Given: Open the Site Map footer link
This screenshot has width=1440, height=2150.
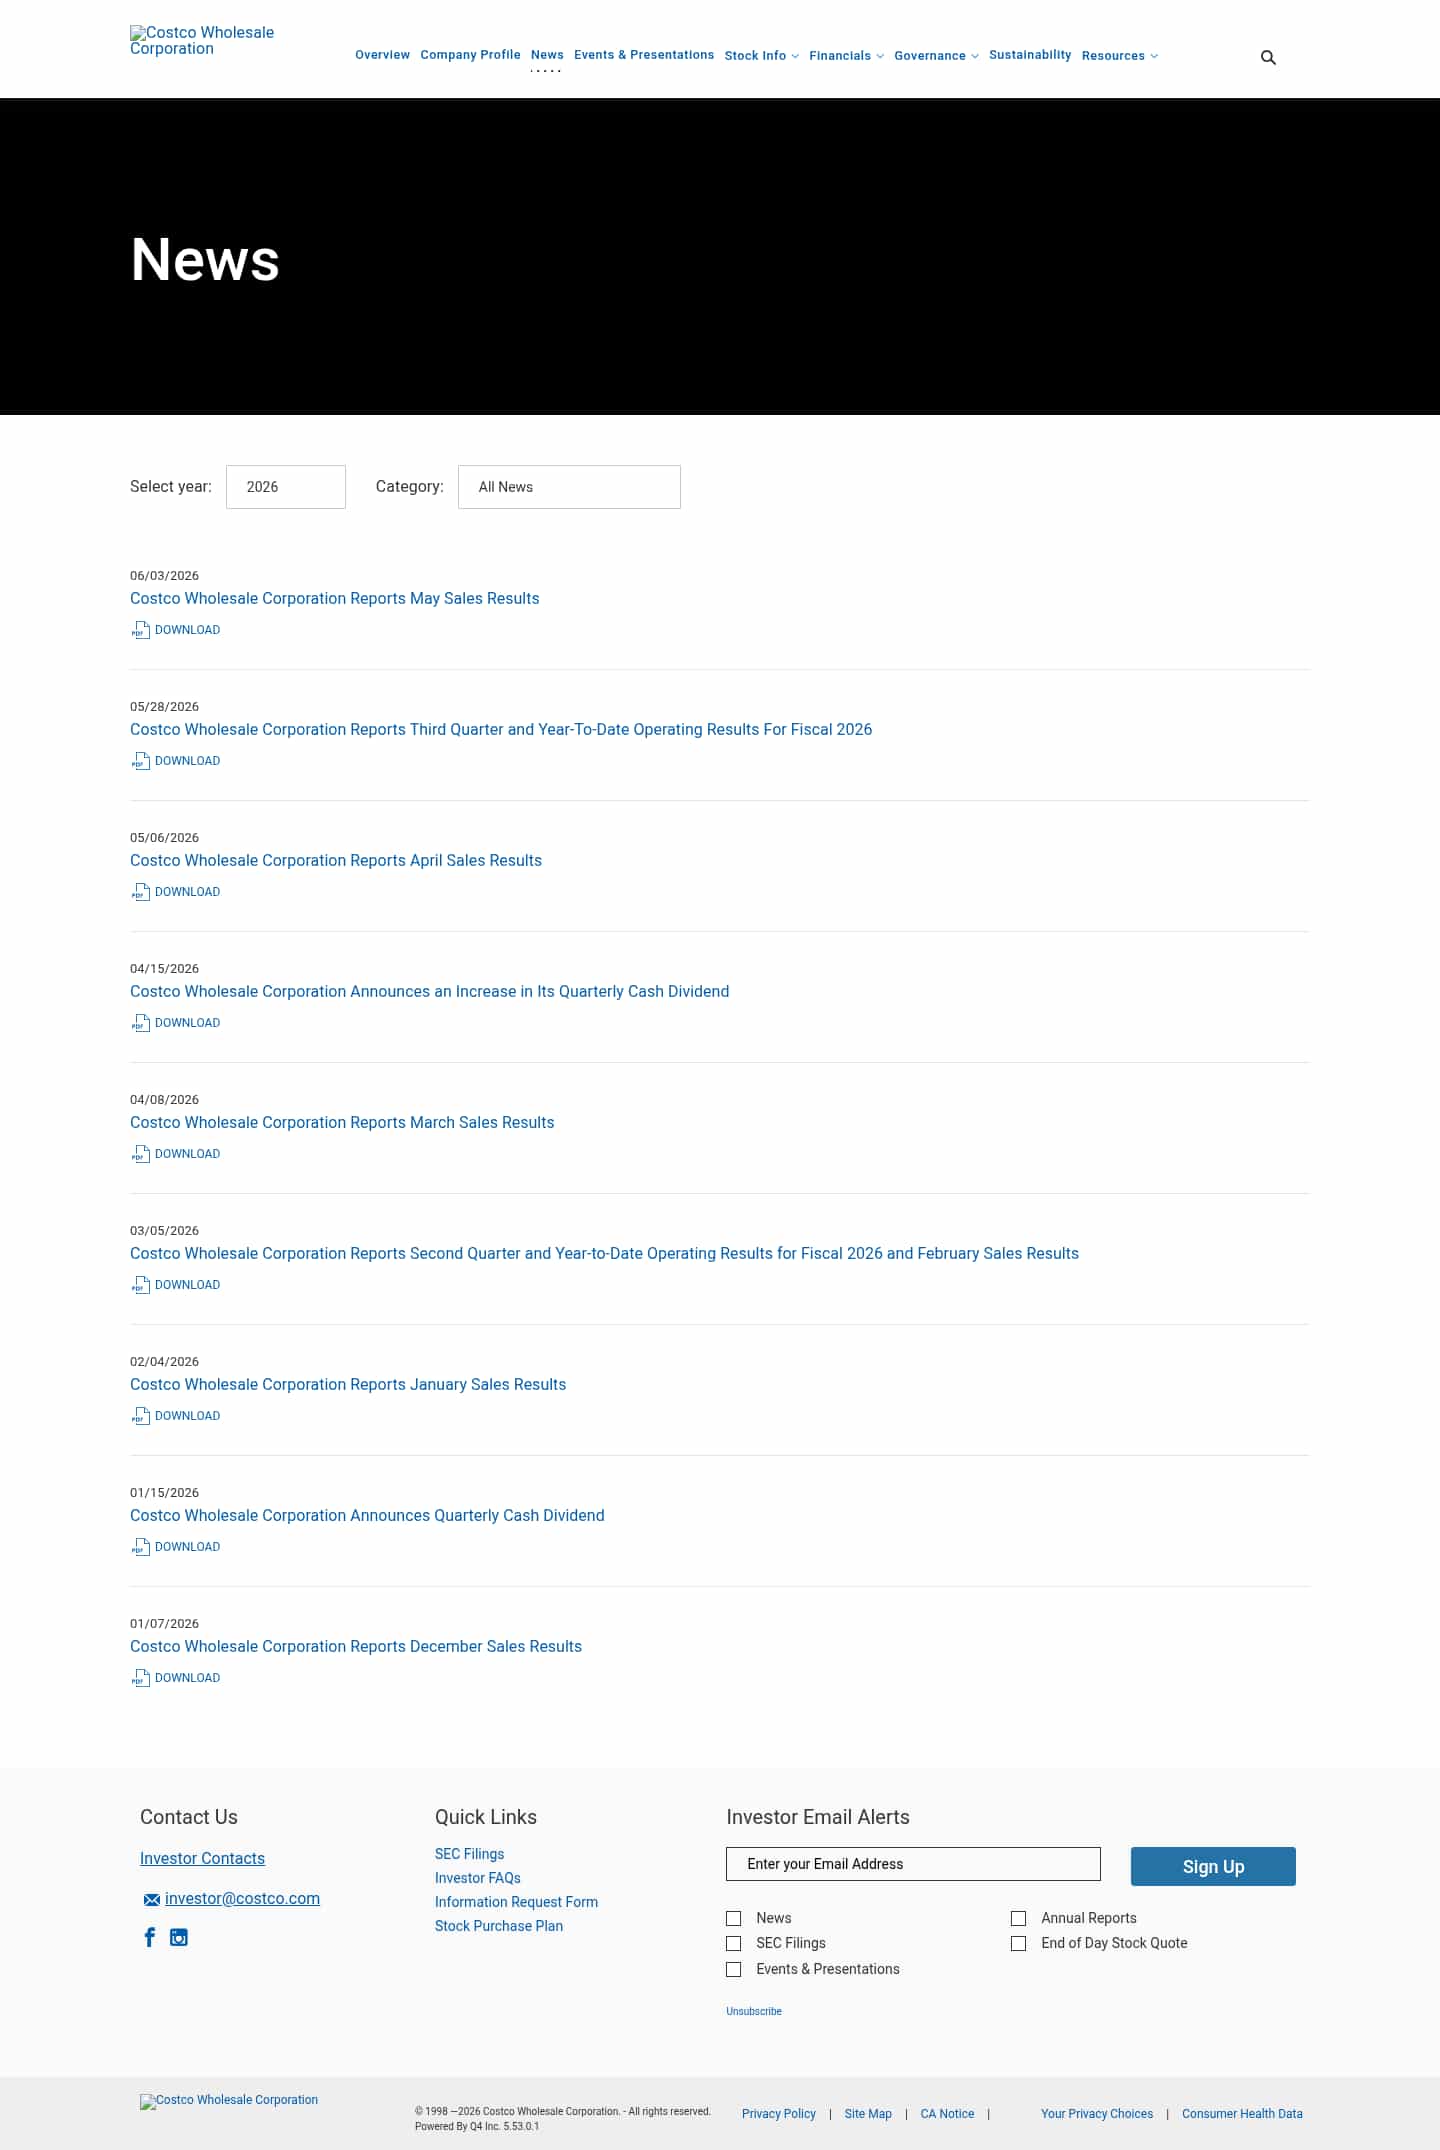Looking at the screenshot, I should point(868,2114).
